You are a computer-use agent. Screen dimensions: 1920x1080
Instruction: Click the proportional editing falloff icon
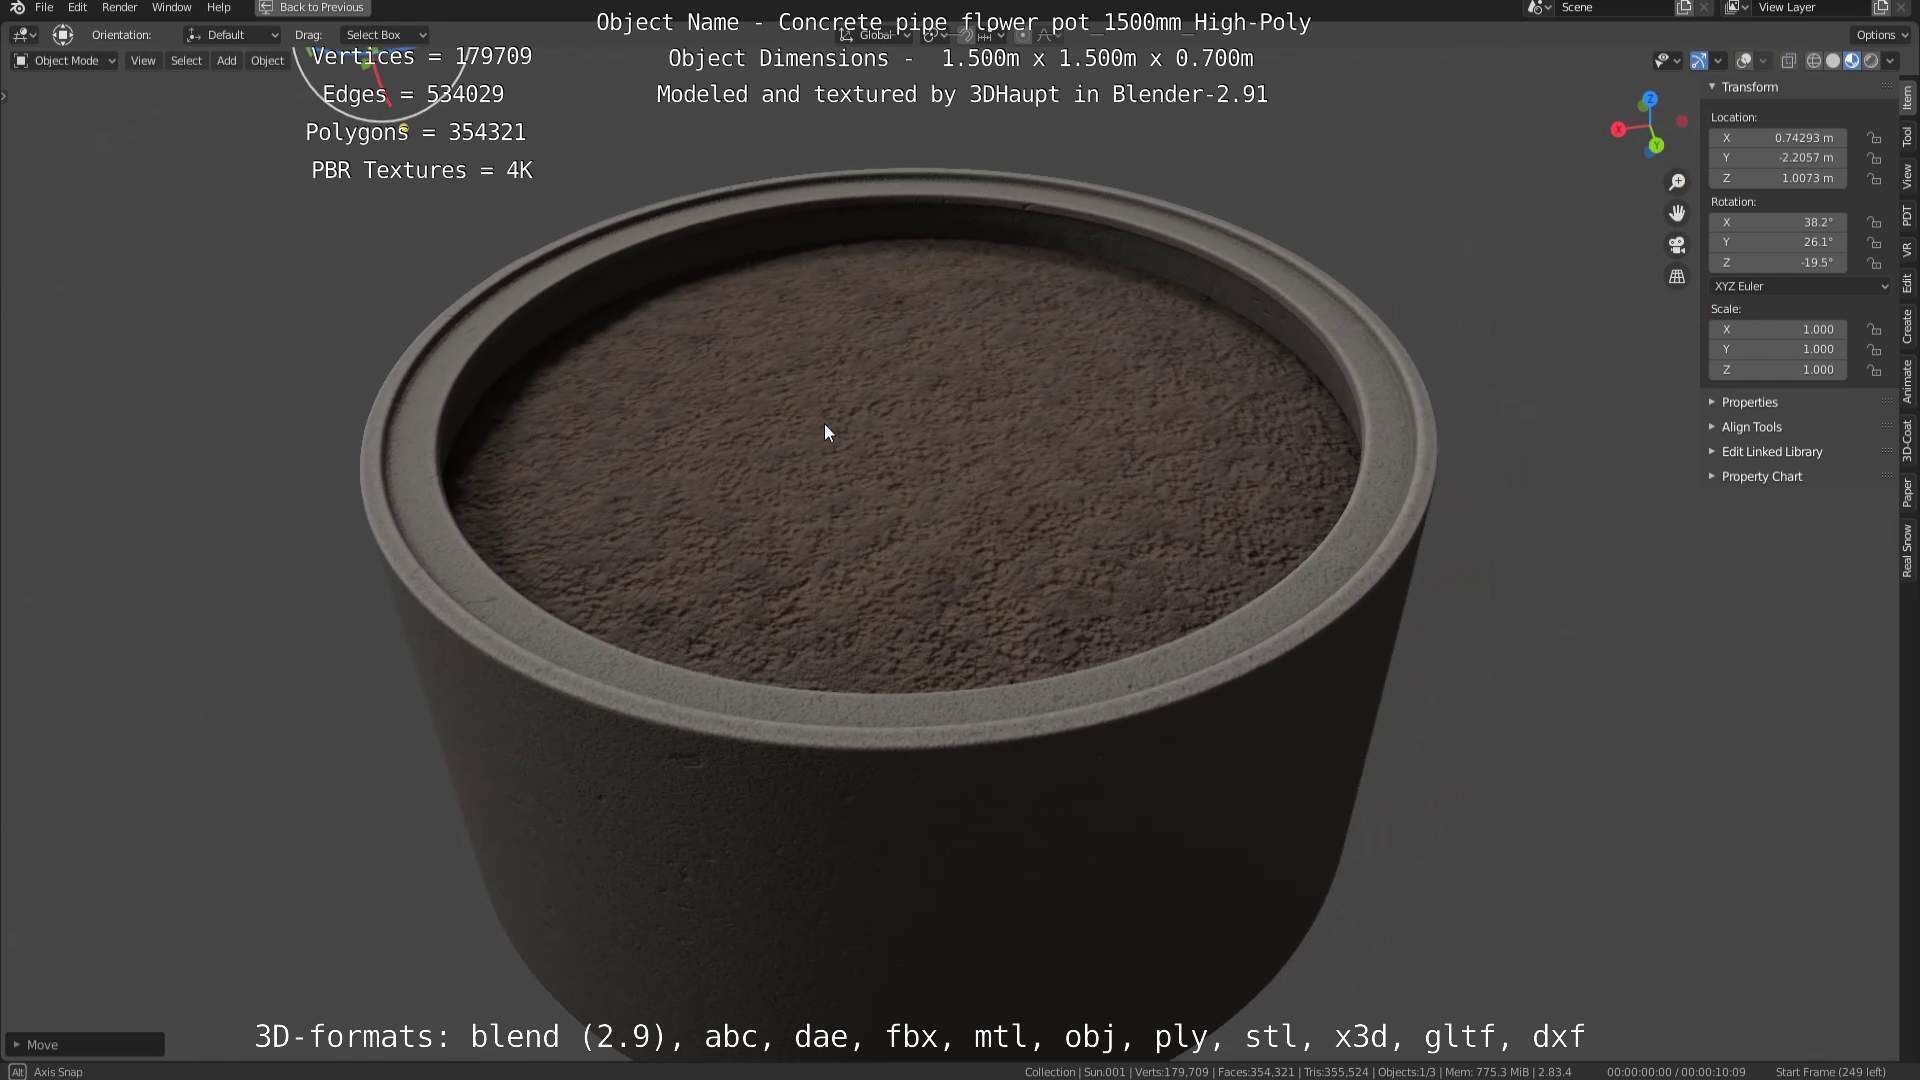pos(1047,35)
